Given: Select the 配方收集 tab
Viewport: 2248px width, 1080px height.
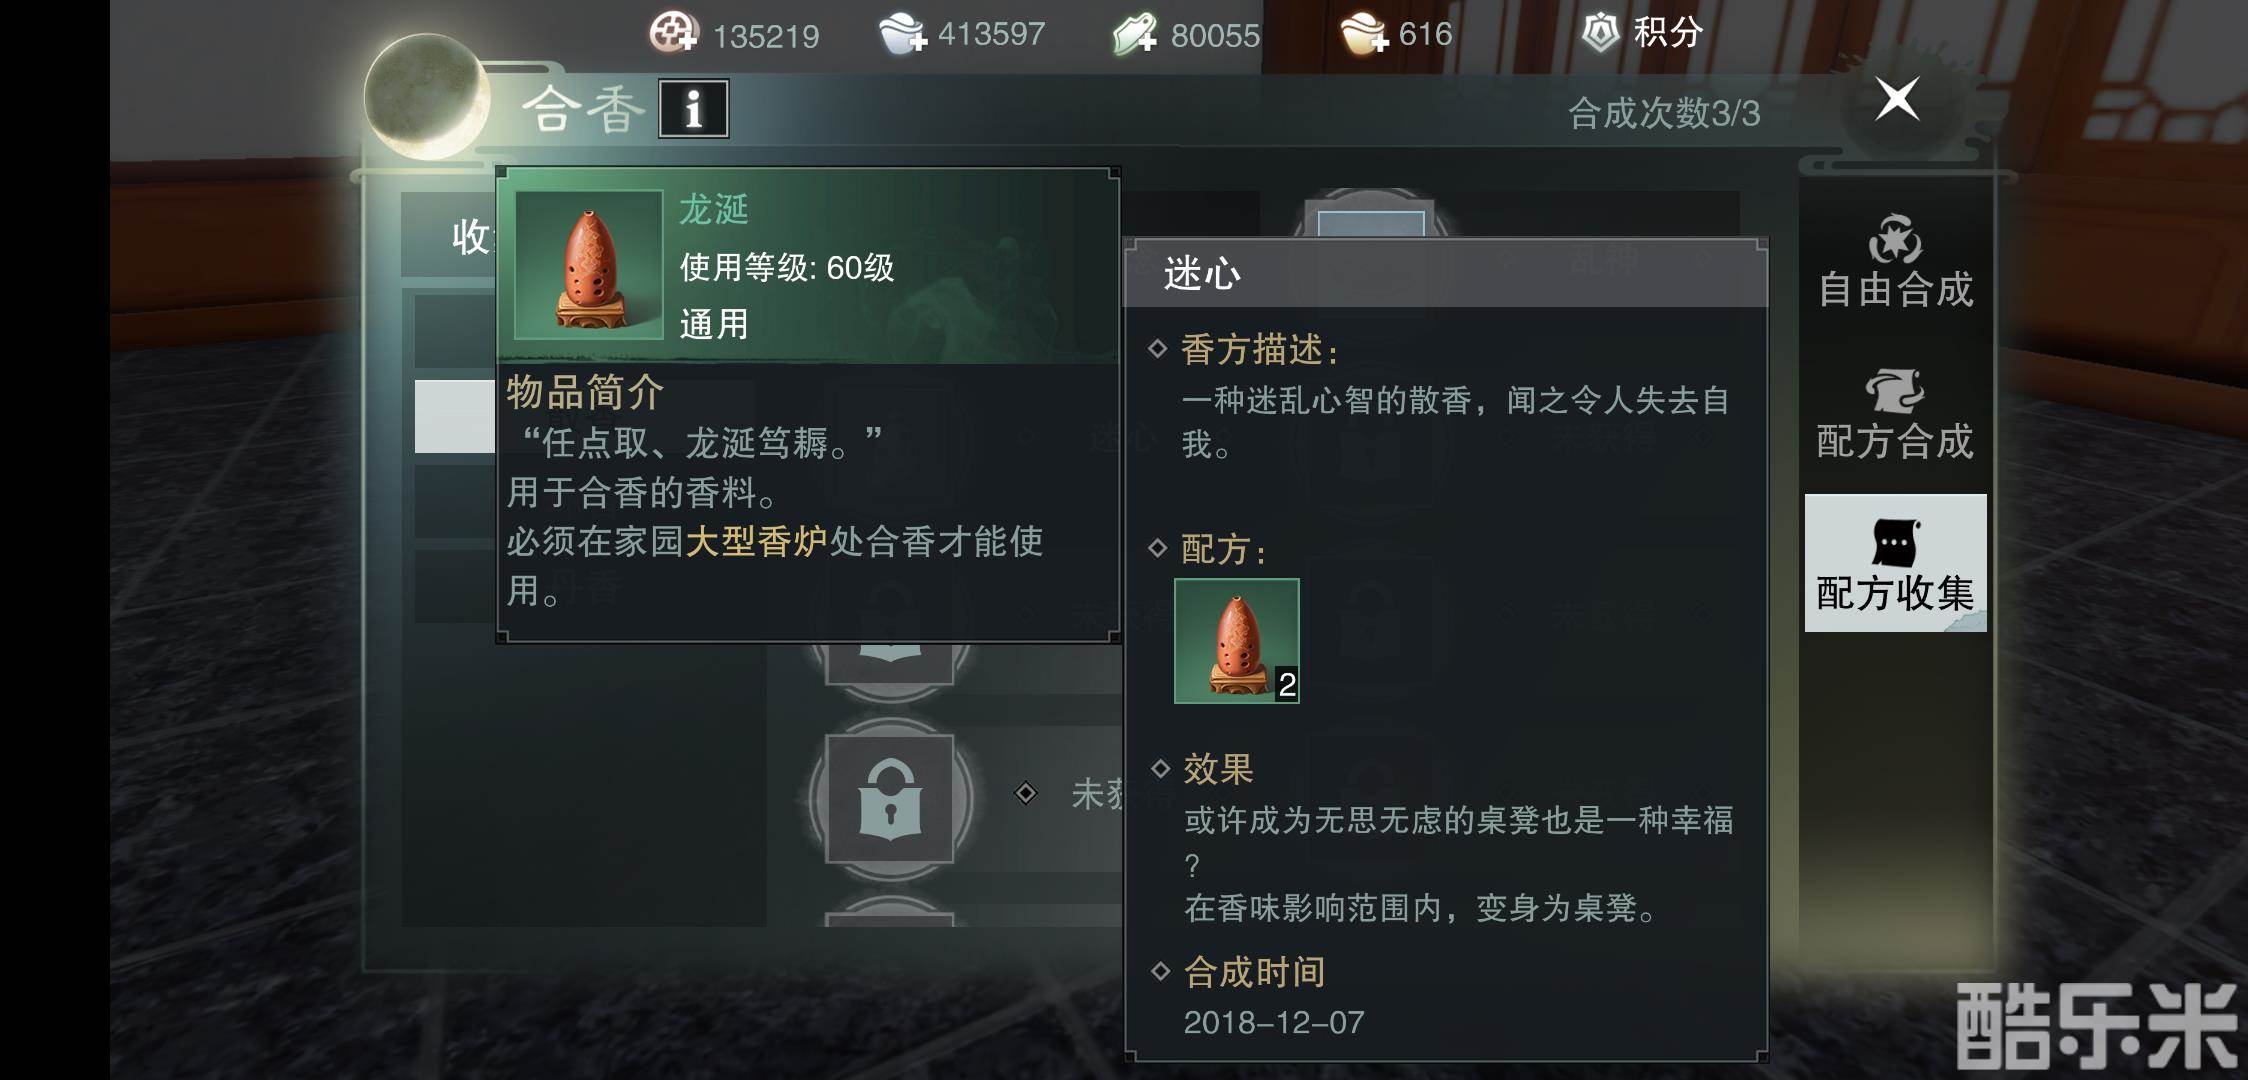Looking at the screenshot, I should (x=1895, y=563).
